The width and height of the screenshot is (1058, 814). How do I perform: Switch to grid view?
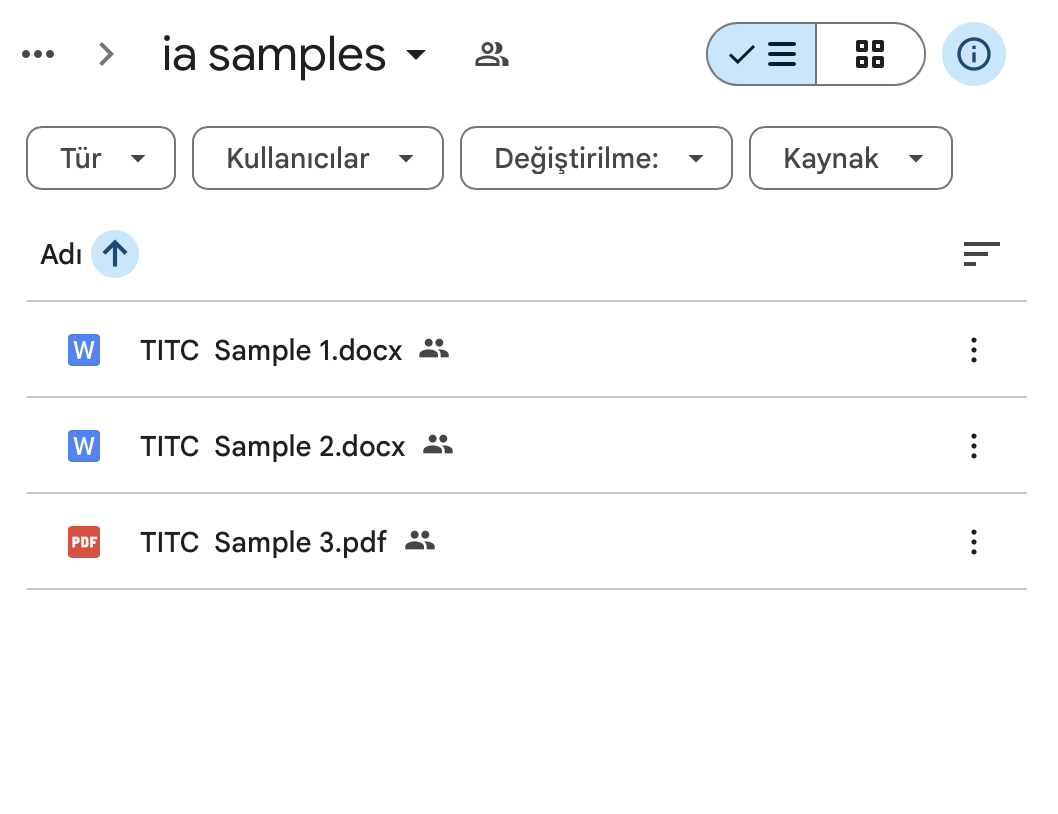tap(870, 54)
